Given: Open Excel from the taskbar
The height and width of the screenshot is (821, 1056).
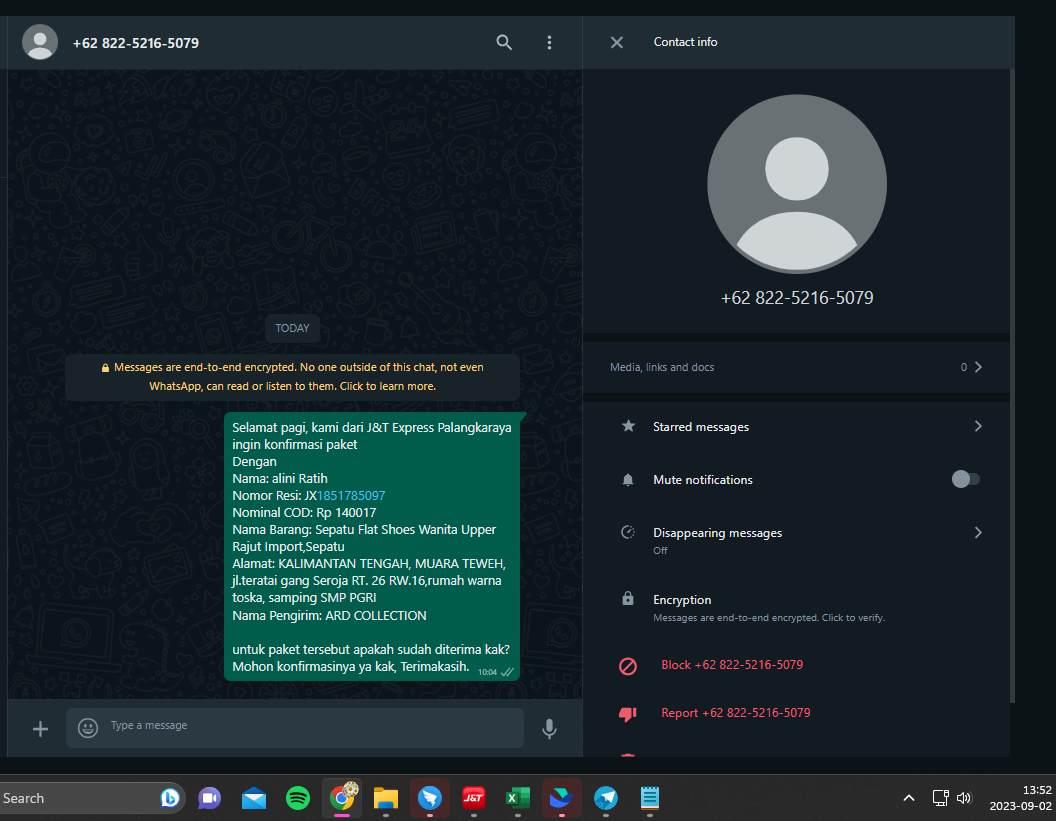Looking at the screenshot, I should click(x=517, y=798).
